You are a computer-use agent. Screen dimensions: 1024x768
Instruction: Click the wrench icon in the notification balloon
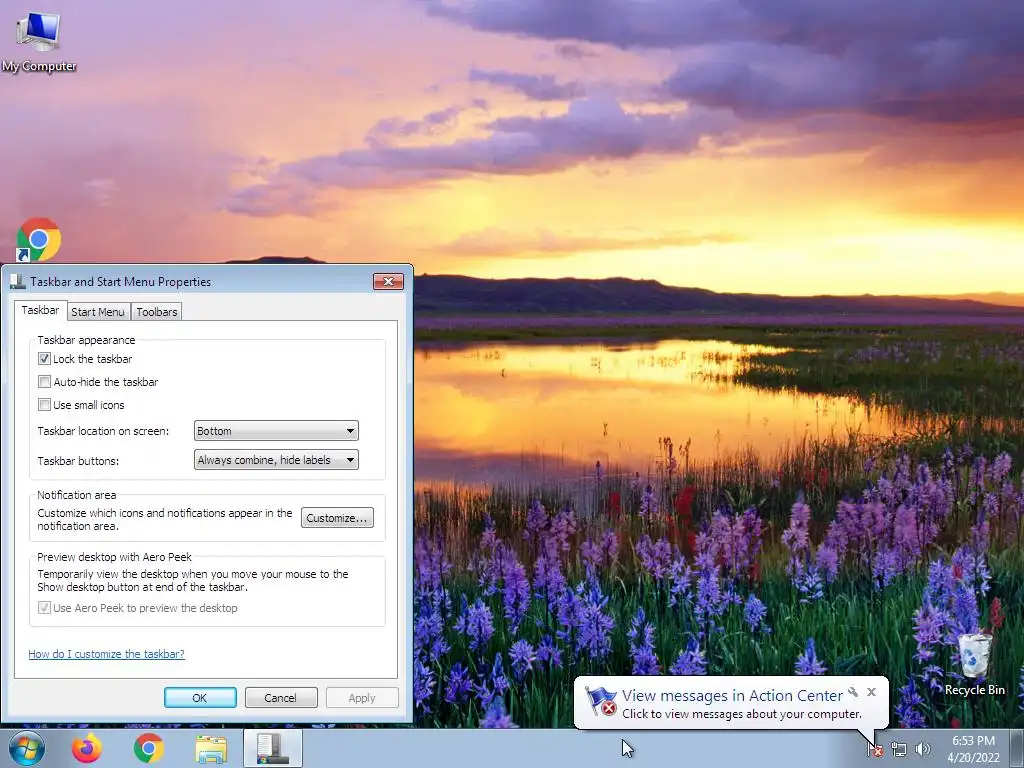point(853,692)
